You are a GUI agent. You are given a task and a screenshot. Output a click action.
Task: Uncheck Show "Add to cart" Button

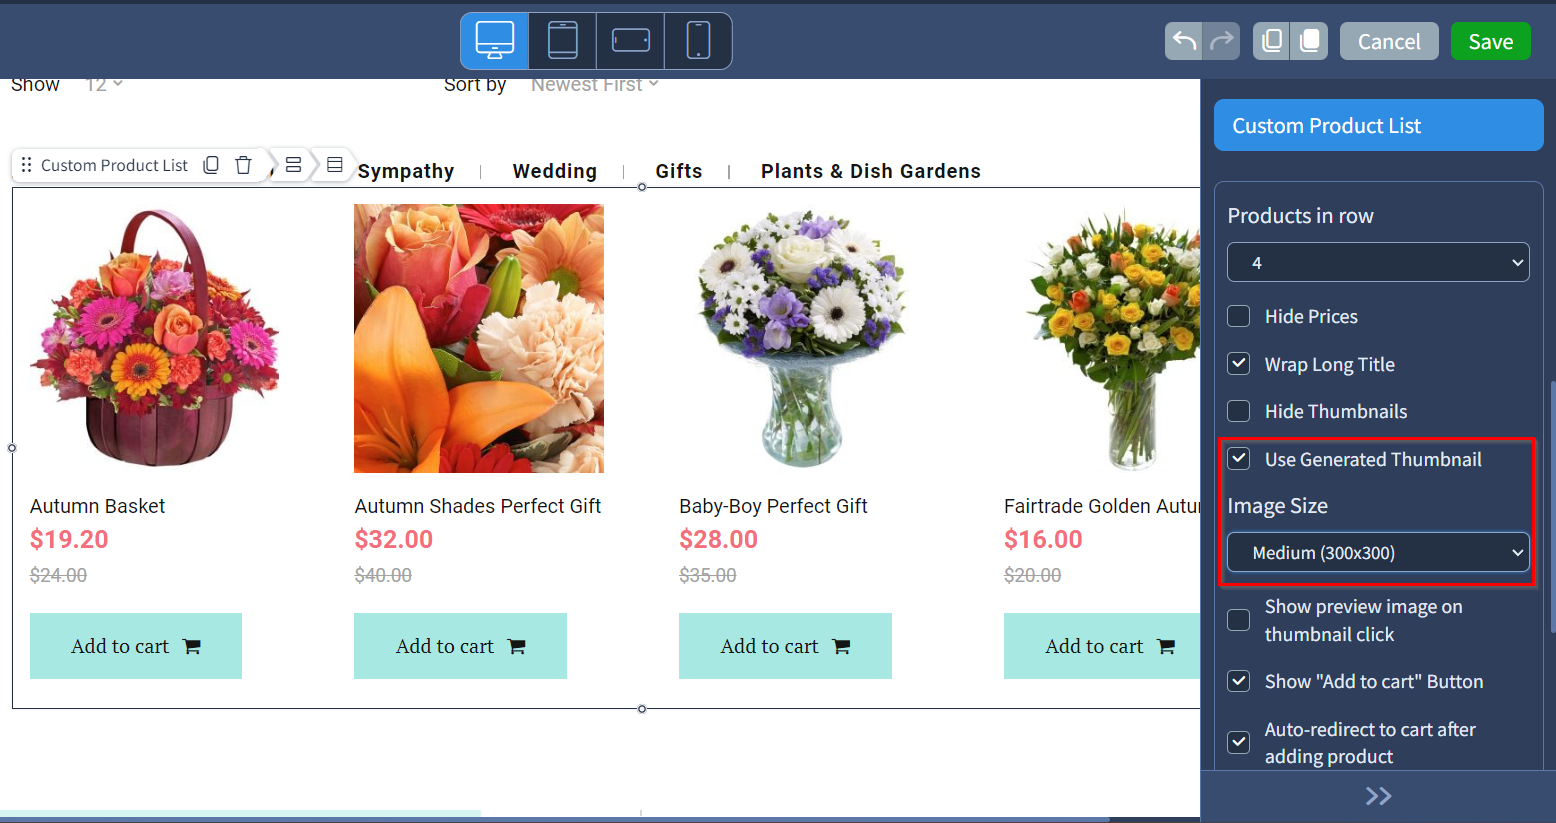[x=1239, y=681]
